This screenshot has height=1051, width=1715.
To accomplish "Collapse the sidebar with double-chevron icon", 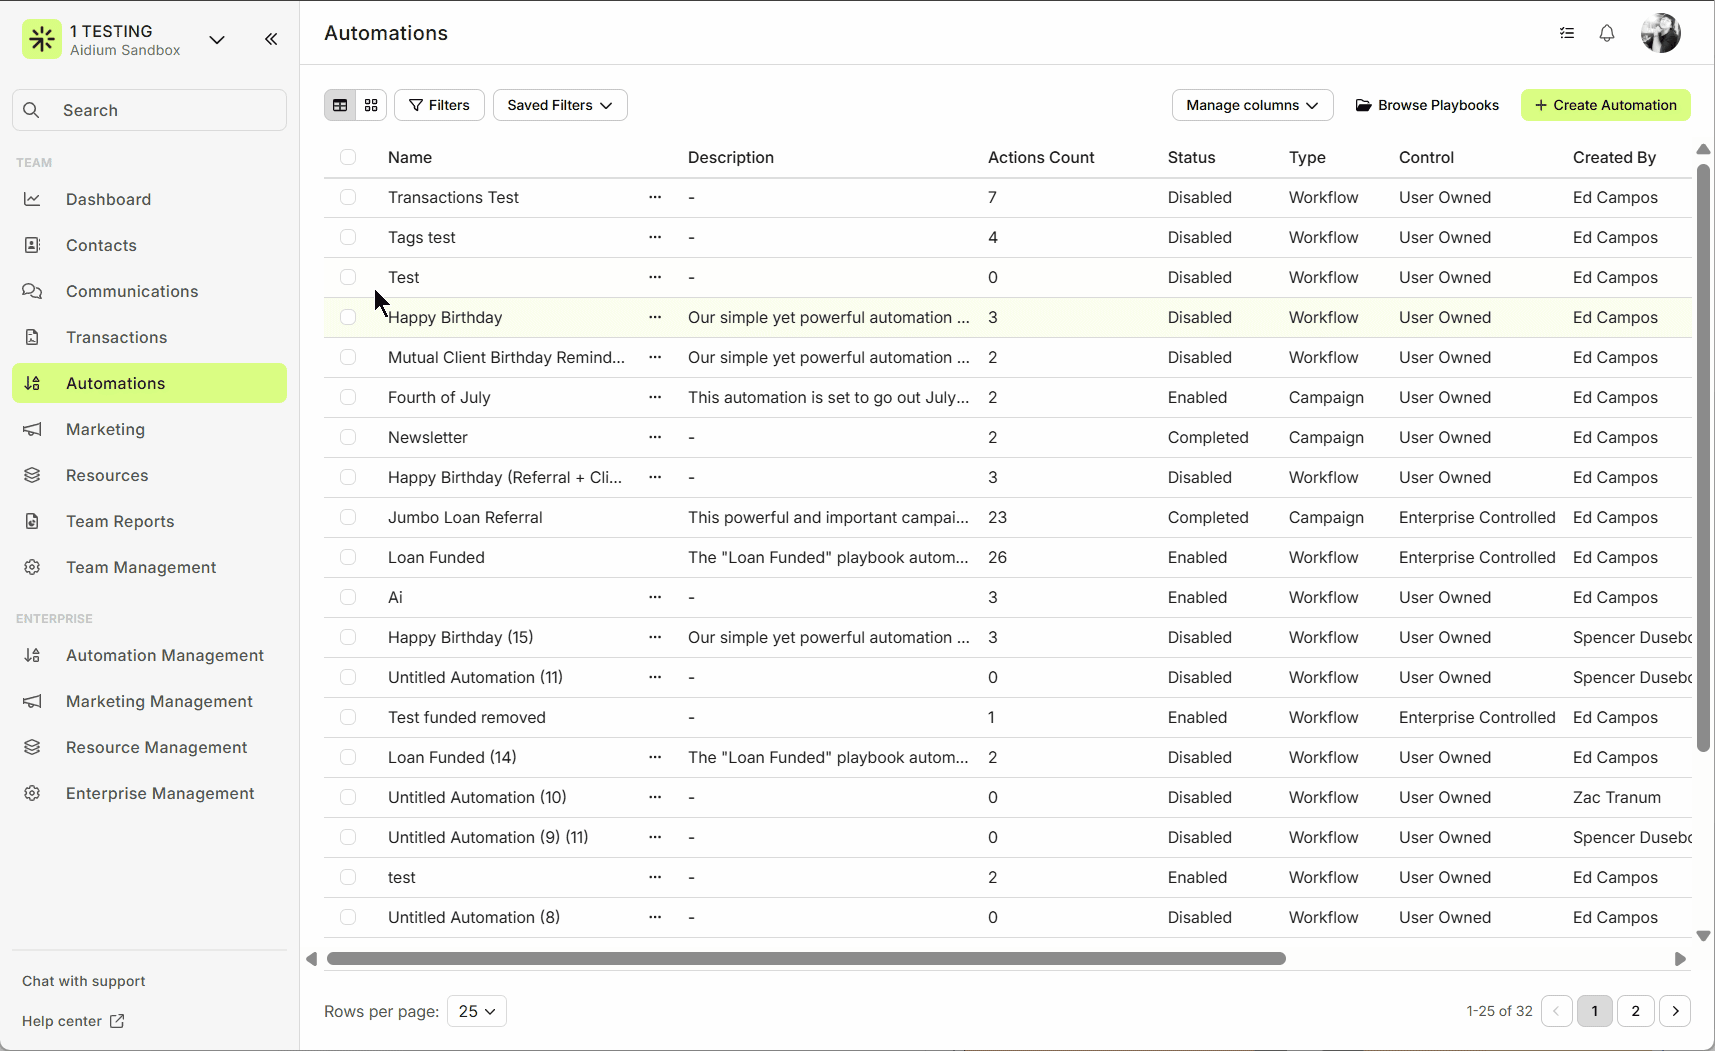I will tap(271, 39).
